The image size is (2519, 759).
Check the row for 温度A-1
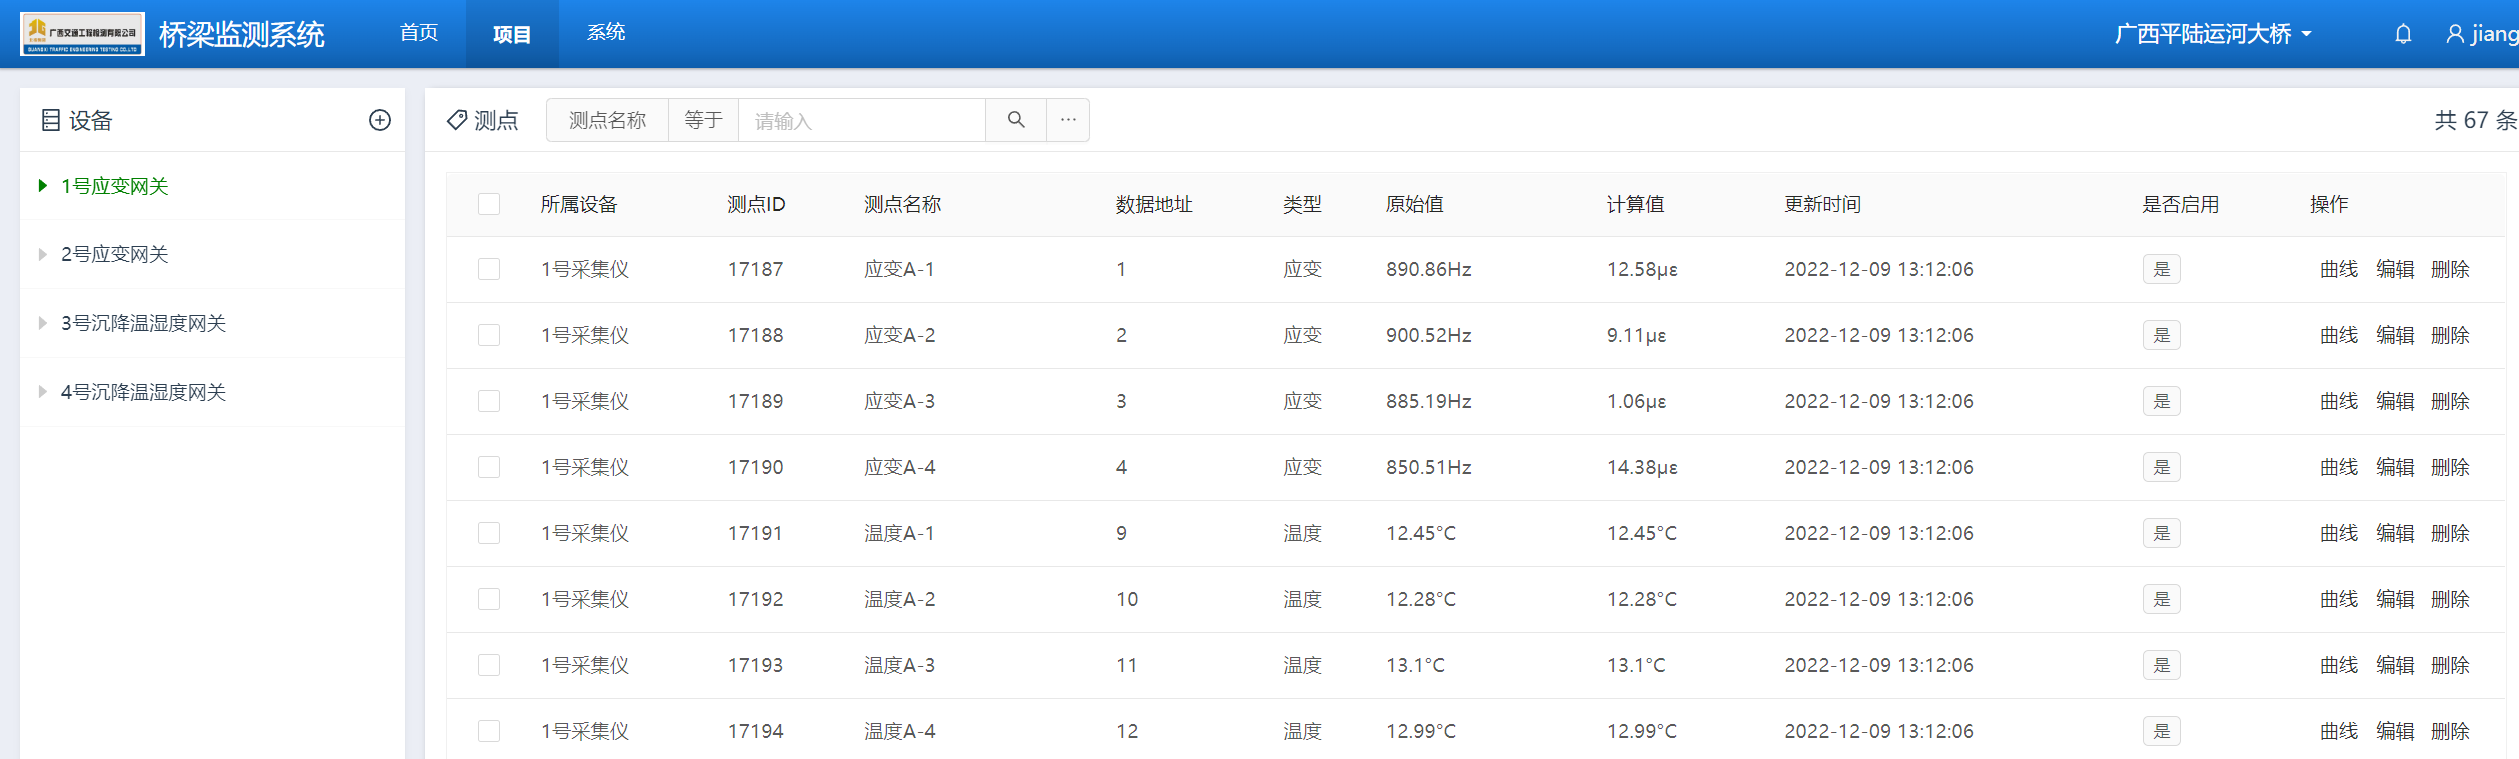(x=489, y=533)
